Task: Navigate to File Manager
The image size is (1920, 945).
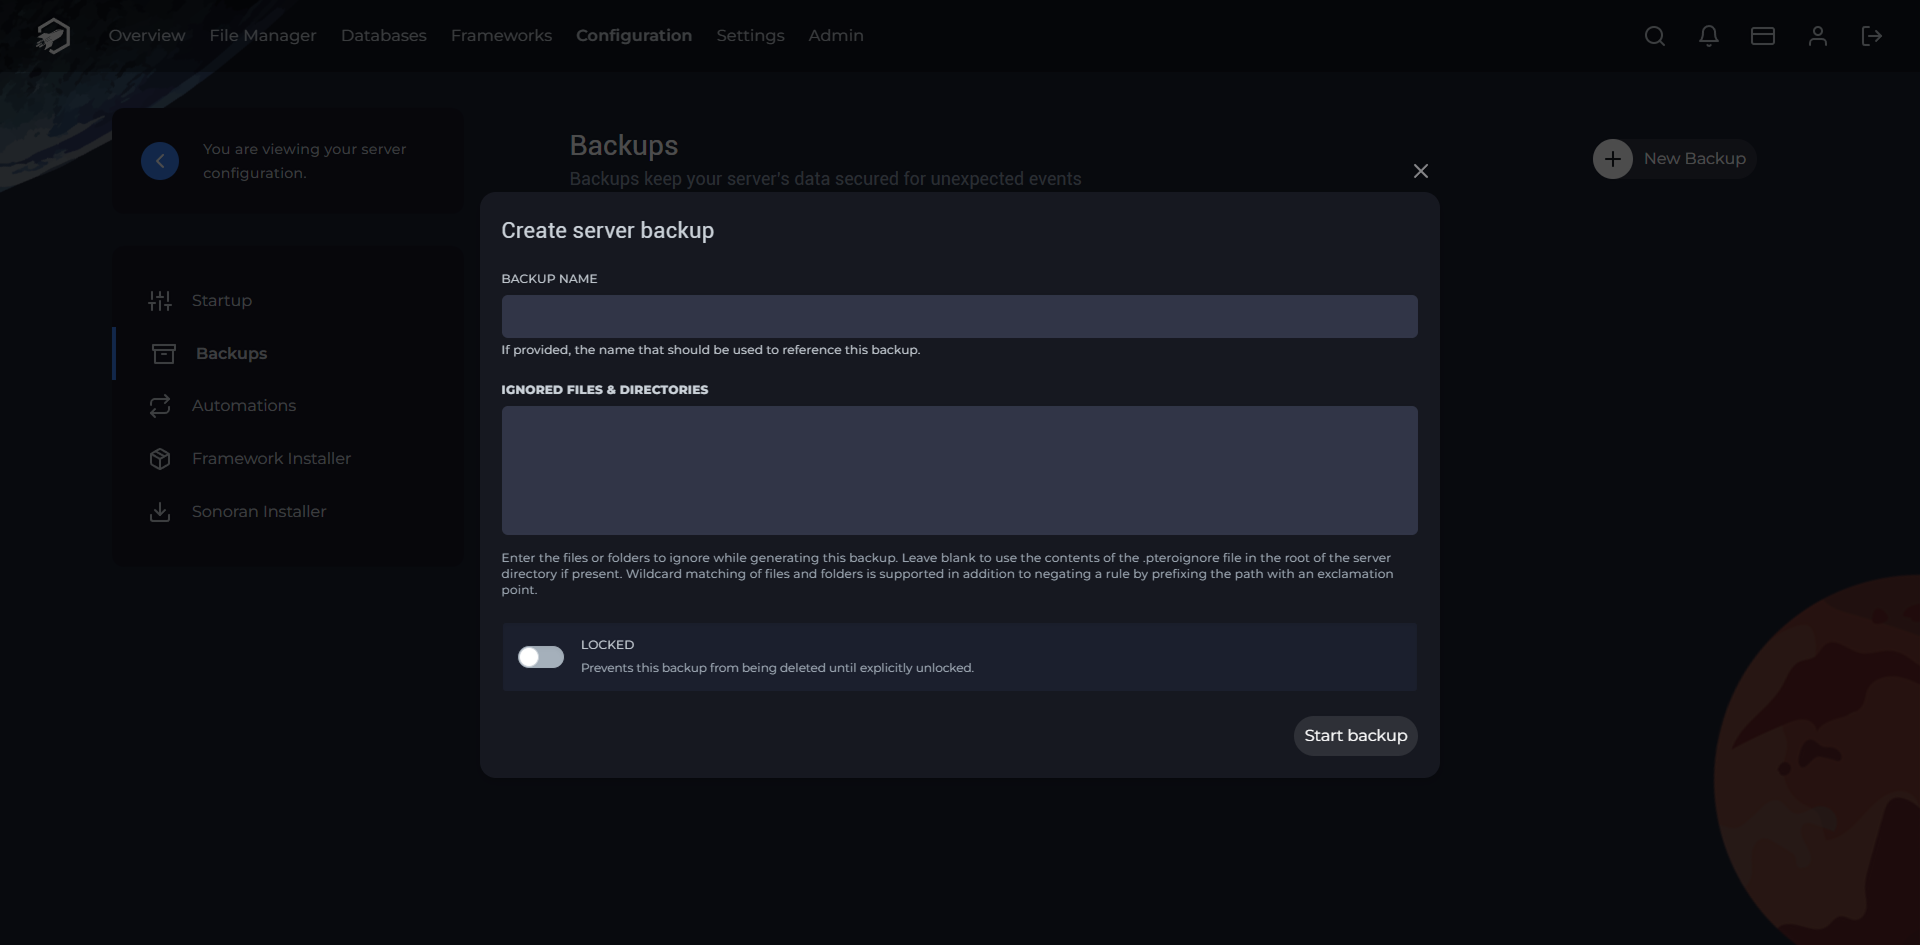Action: click(262, 35)
